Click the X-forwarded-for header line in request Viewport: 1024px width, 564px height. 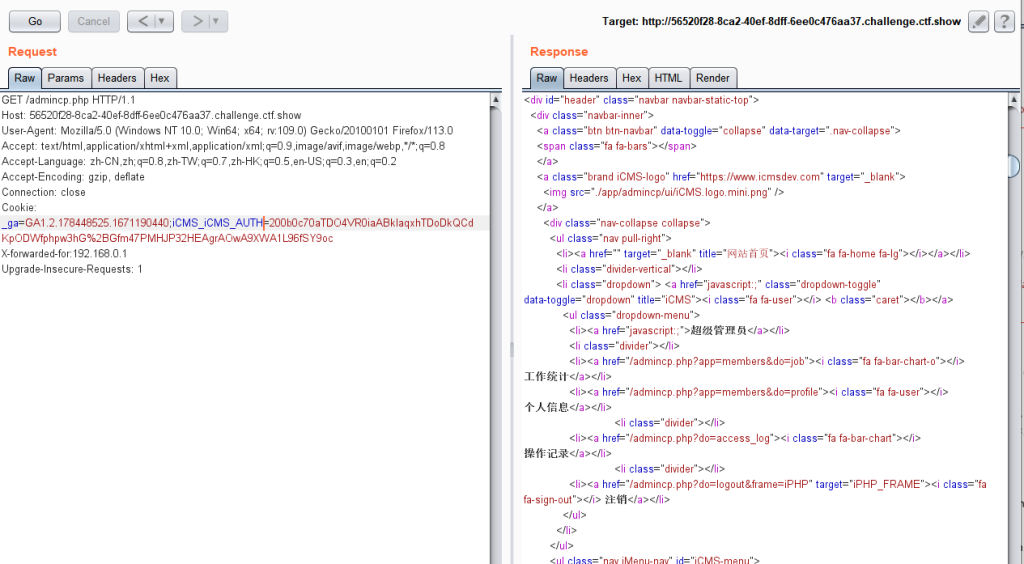click(x=65, y=254)
